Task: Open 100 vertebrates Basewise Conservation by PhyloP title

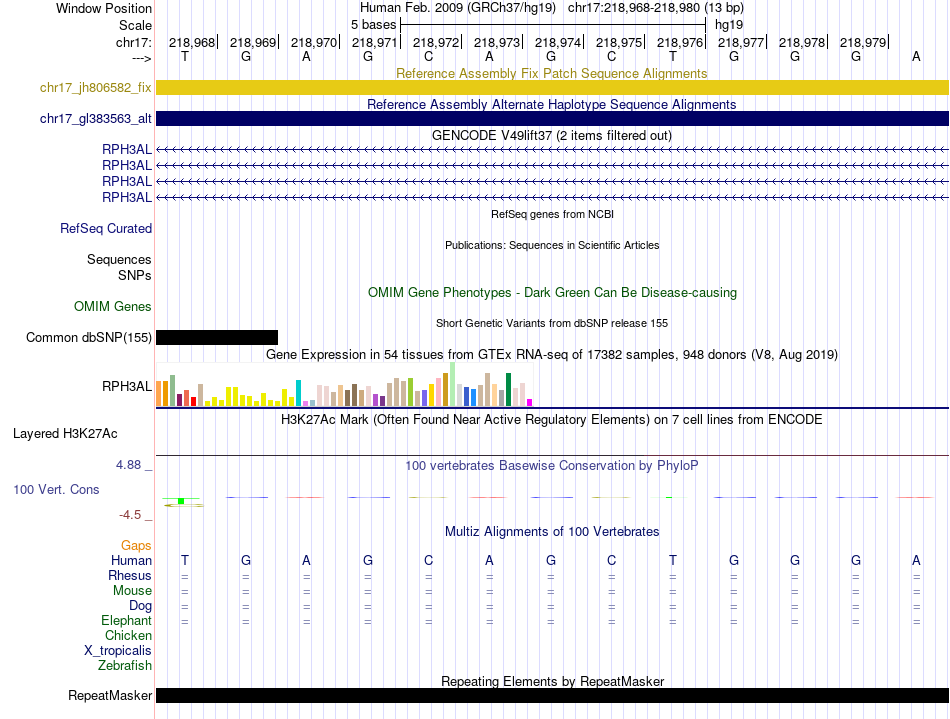Action: [551, 466]
